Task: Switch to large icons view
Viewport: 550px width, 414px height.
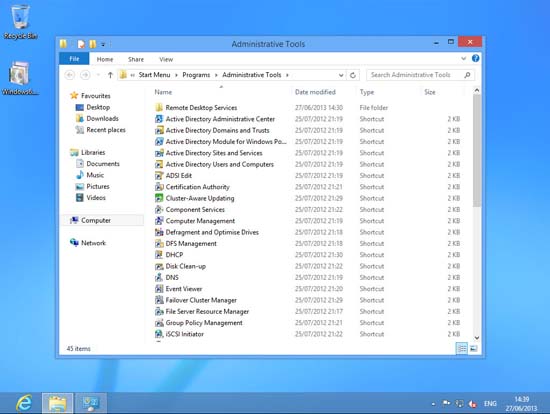Action: (x=474, y=348)
